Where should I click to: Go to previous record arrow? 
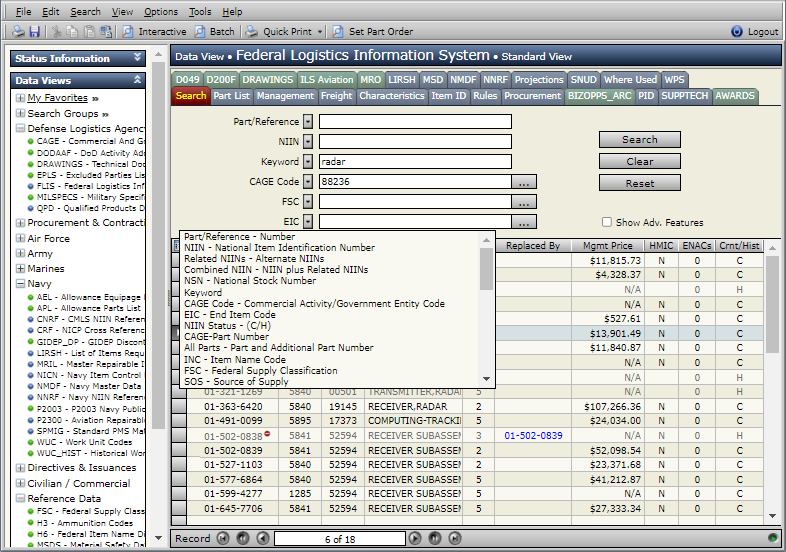(x=263, y=538)
